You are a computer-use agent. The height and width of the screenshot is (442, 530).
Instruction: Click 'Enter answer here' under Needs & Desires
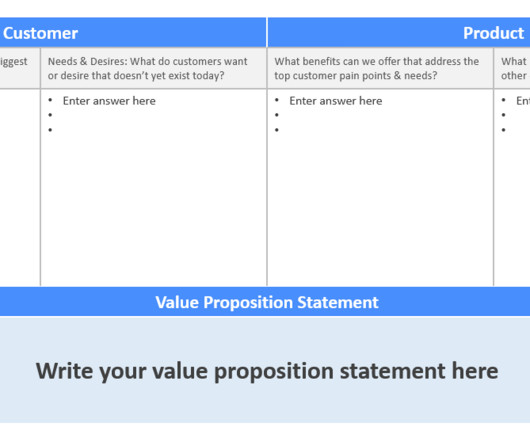coord(109,101)
